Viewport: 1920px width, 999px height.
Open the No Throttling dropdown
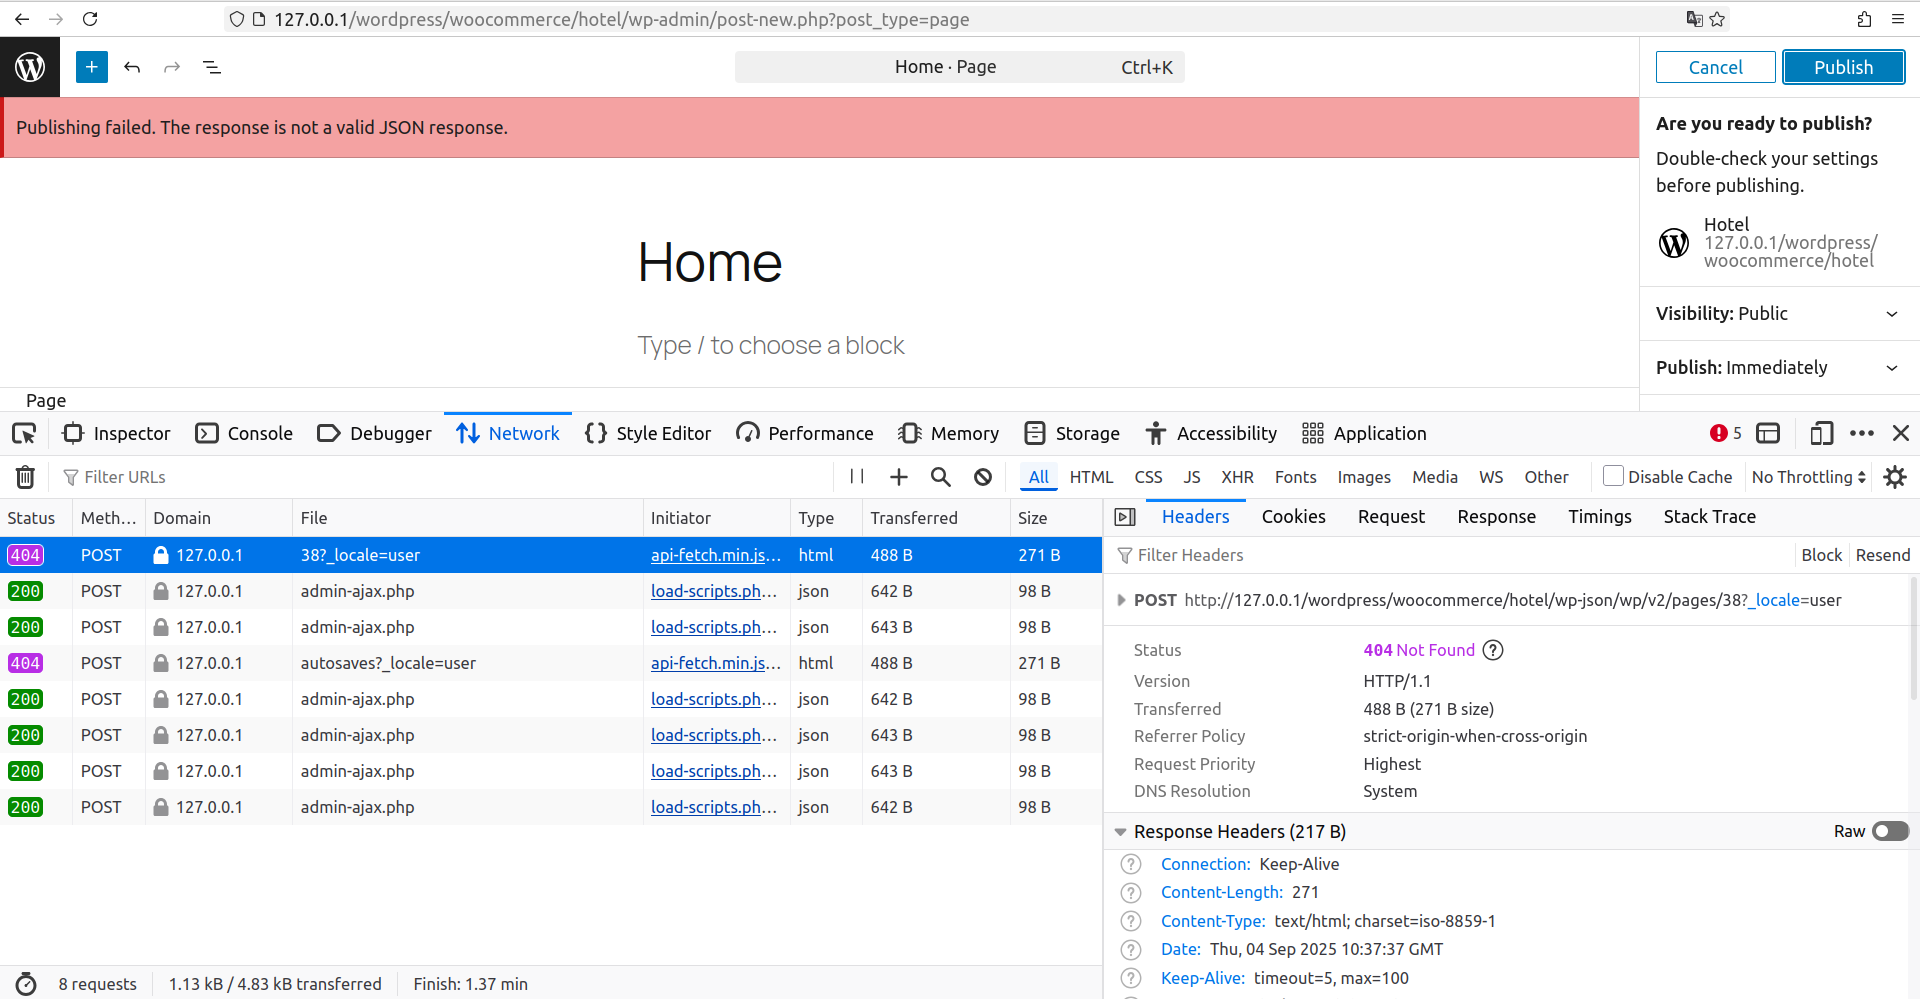[x=1809, y=477]
